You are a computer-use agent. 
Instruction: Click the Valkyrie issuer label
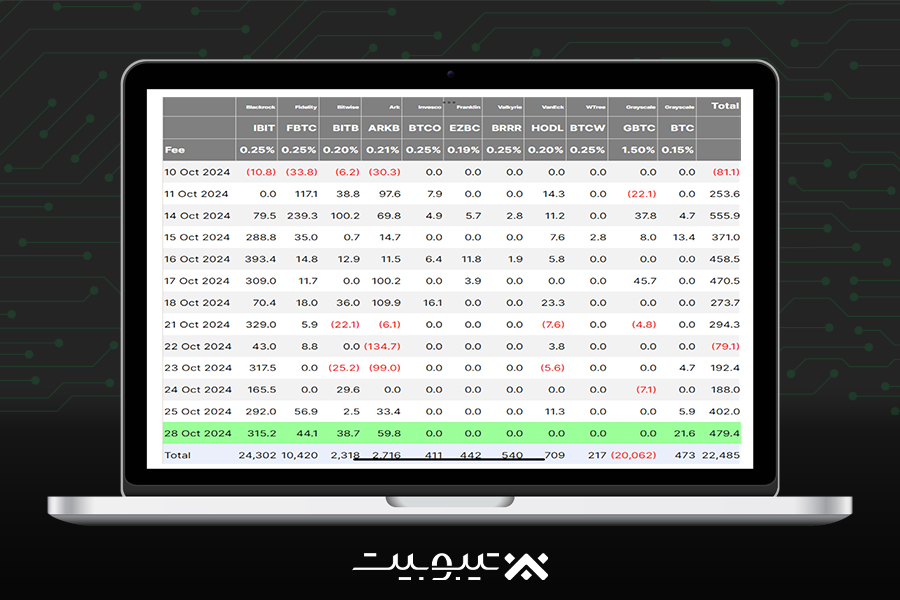pos(510,107)
